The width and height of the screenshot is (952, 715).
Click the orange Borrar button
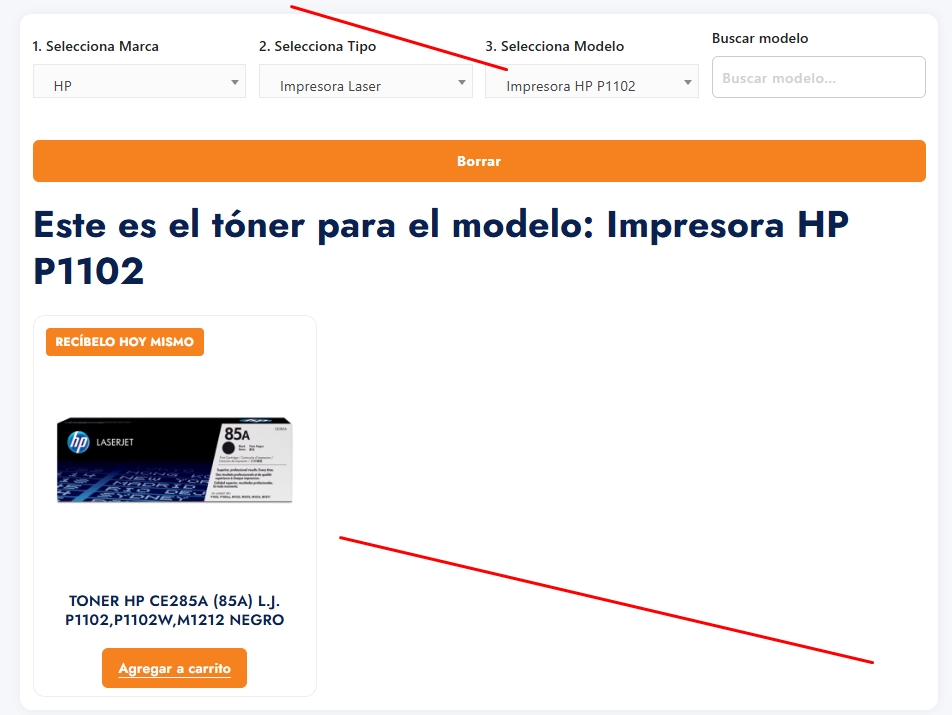point(479,161)
